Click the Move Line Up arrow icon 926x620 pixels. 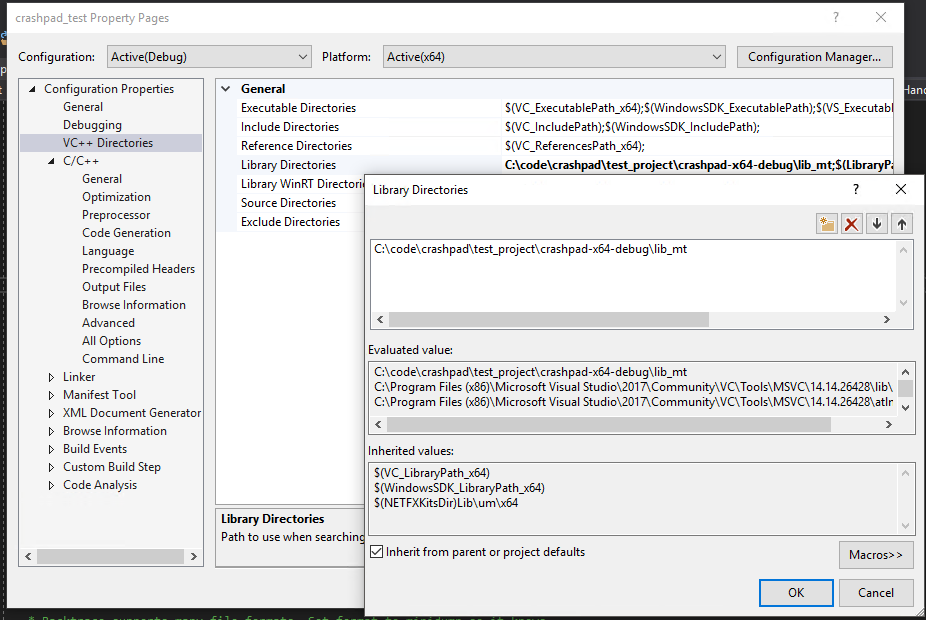click(902, 224)
